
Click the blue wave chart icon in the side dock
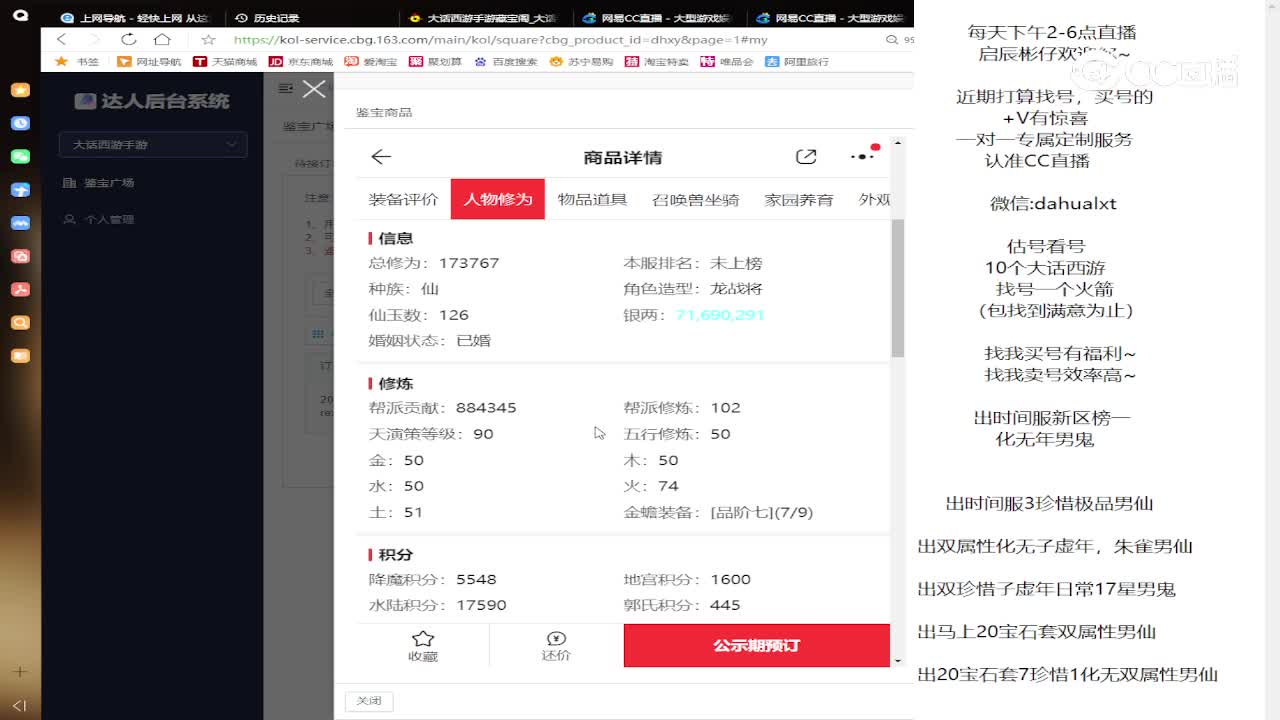point(20,223)
